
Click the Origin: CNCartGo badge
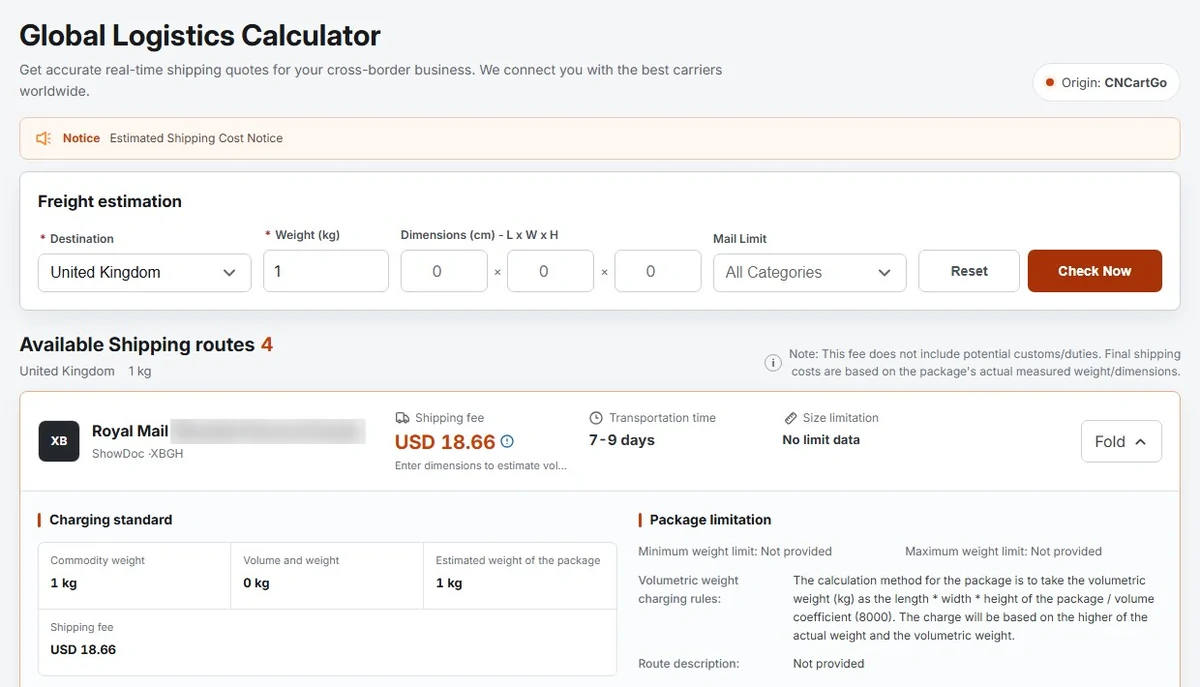point(1106,83)
